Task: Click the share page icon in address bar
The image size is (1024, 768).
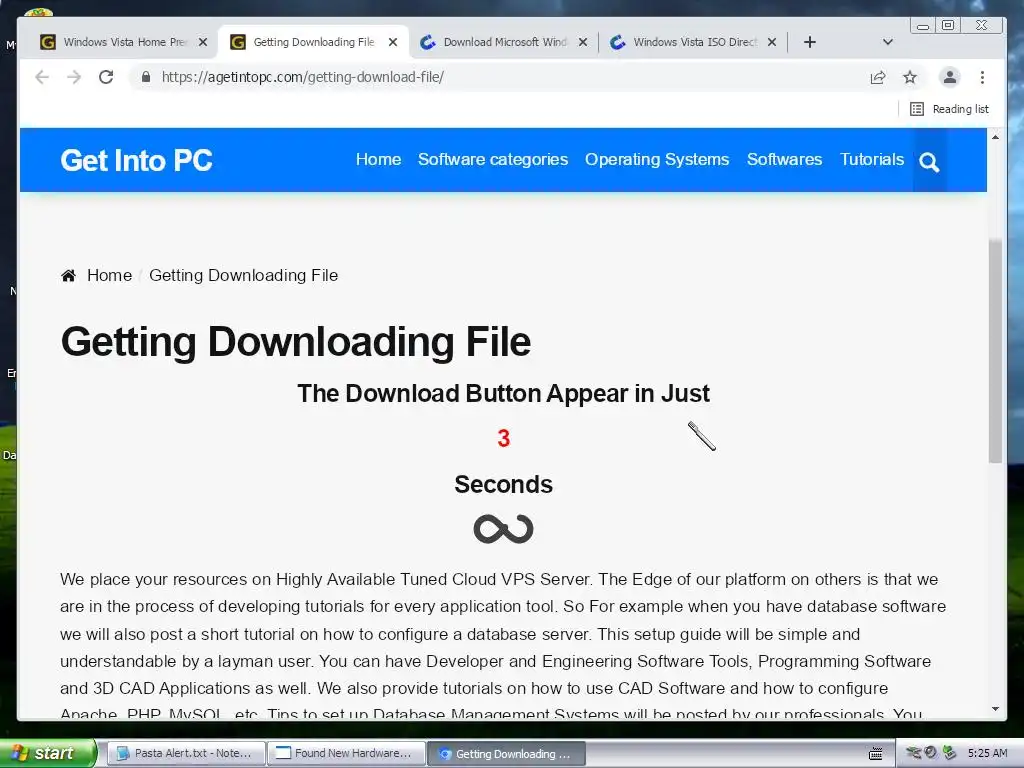Action: [878, 78]
